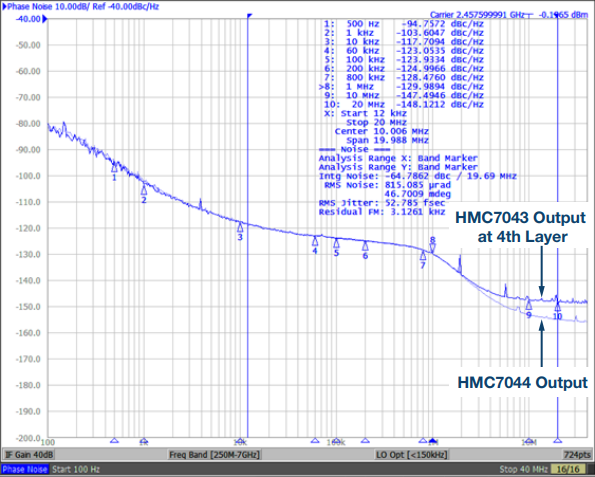The width and height of the screenshot is (595, 477).
Task: Click the 724pts points indicator
Action: (577, 455)
